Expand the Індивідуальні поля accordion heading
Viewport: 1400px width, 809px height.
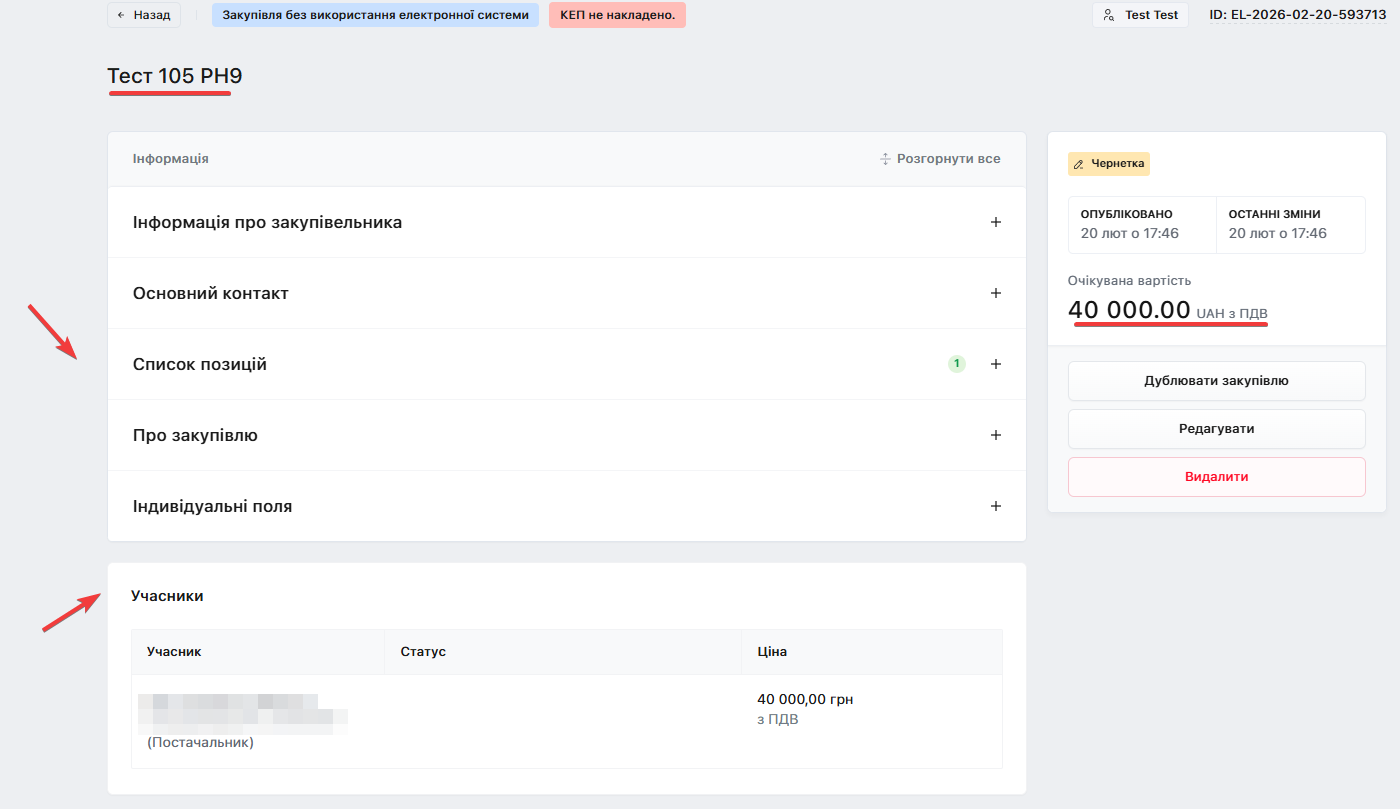coord(213,506)
